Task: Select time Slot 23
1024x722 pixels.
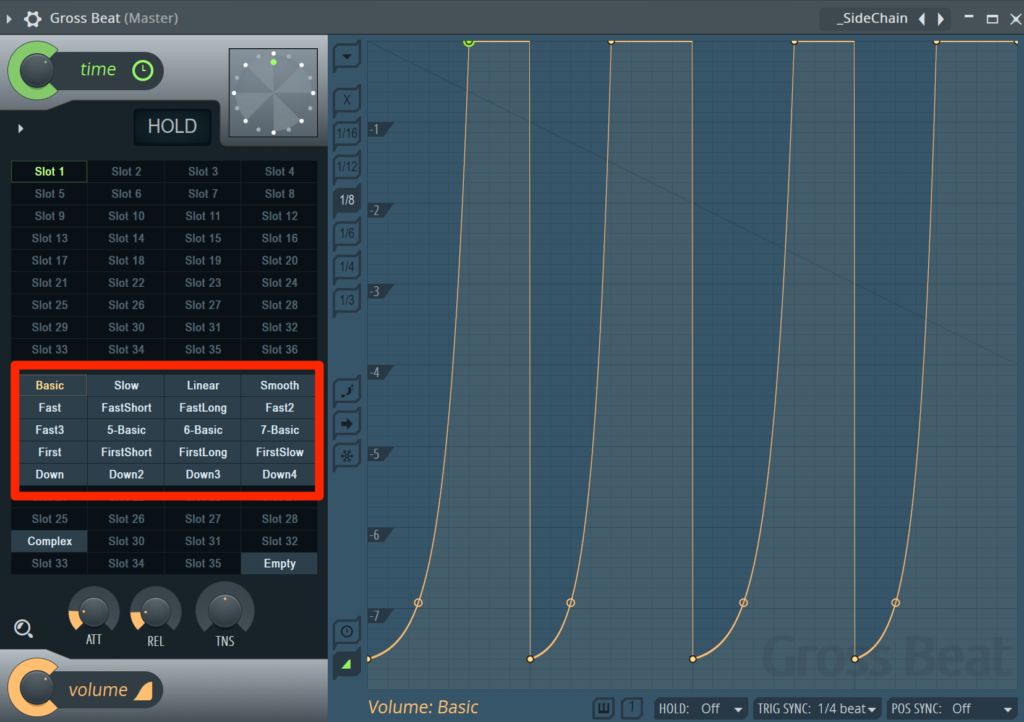Action: [x=203, y=283]
